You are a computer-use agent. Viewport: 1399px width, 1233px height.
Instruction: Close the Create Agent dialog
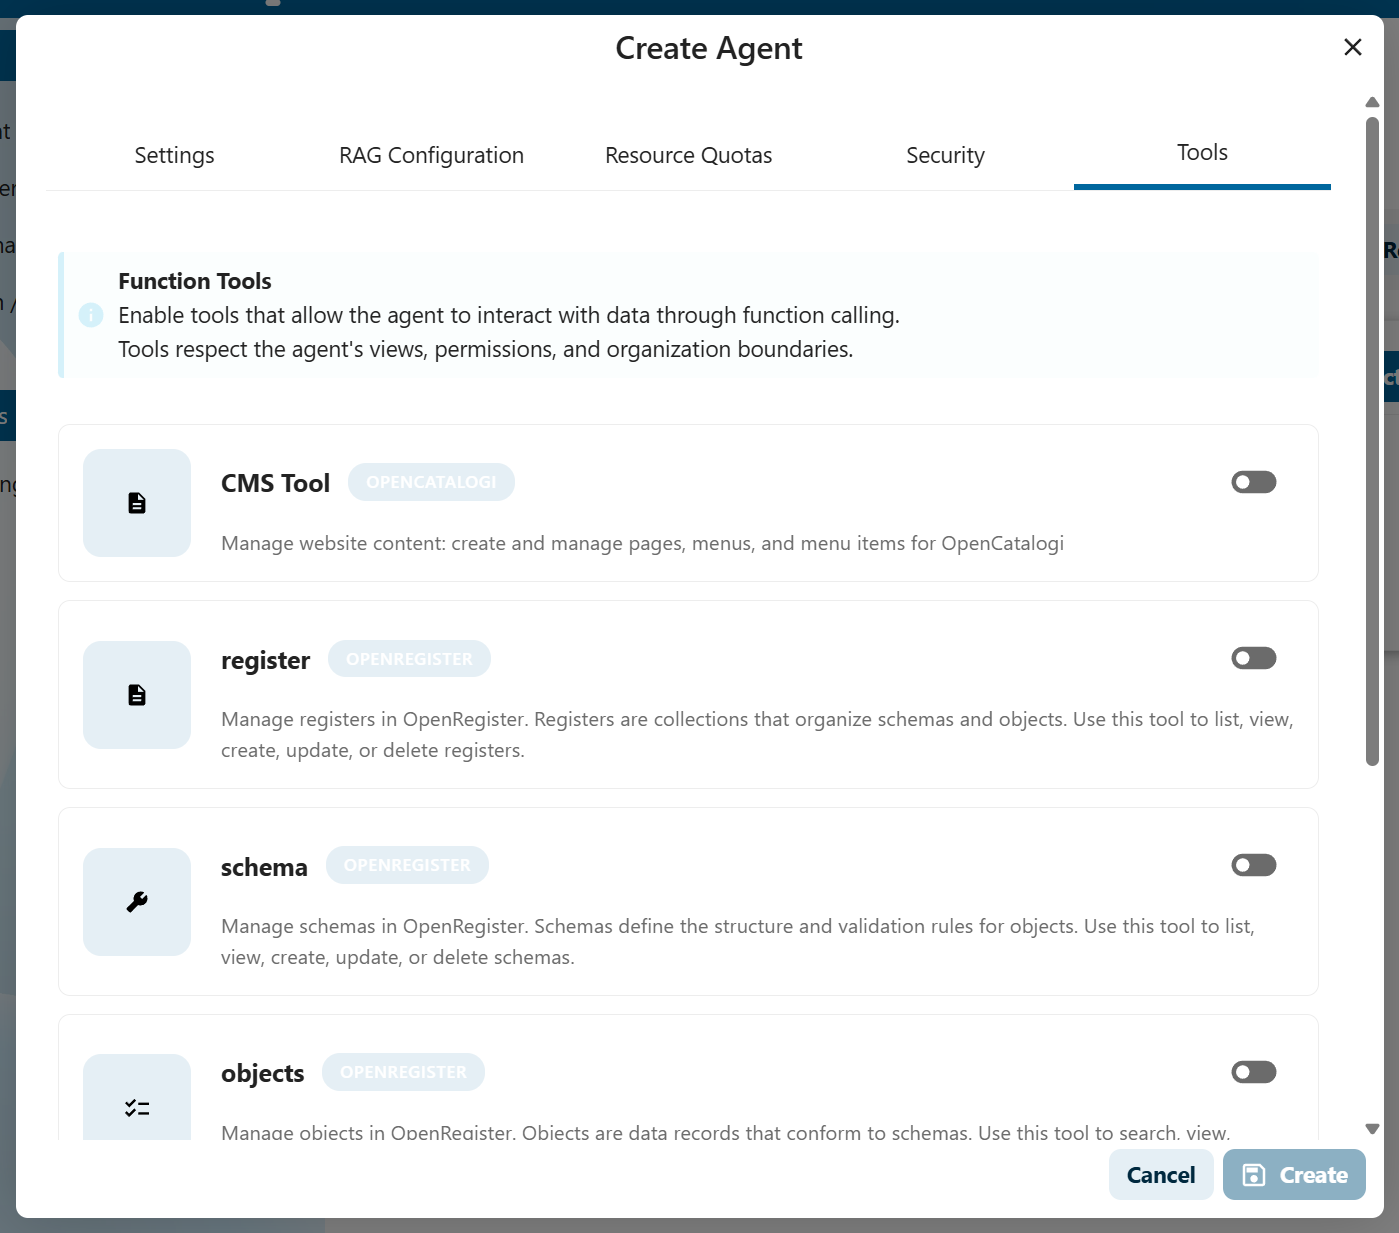pos(1352,47)
